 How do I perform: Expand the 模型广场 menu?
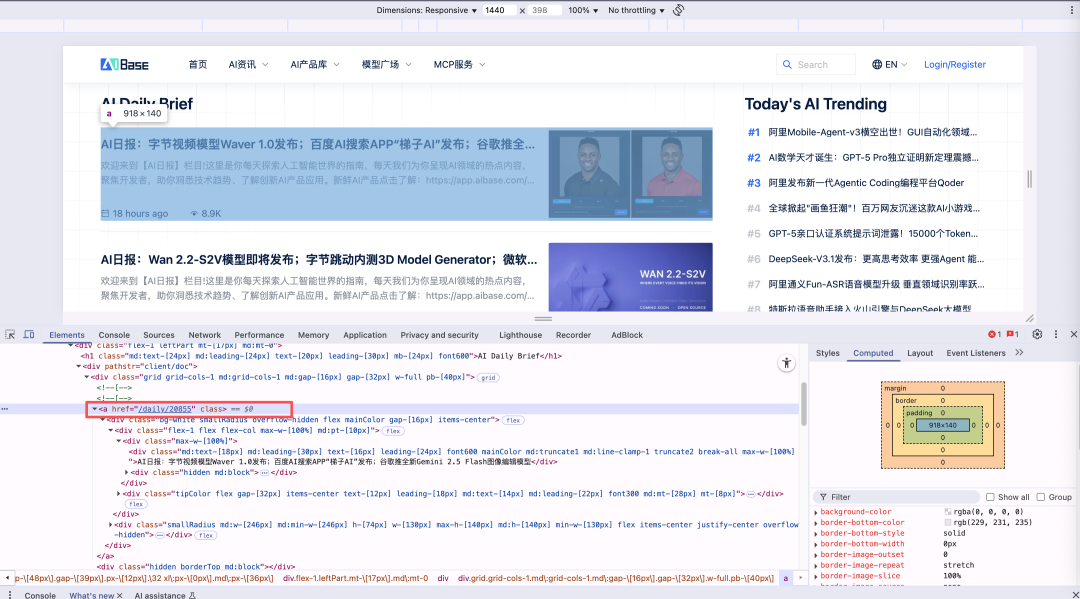pyautogui.click(x=386, y=64)
